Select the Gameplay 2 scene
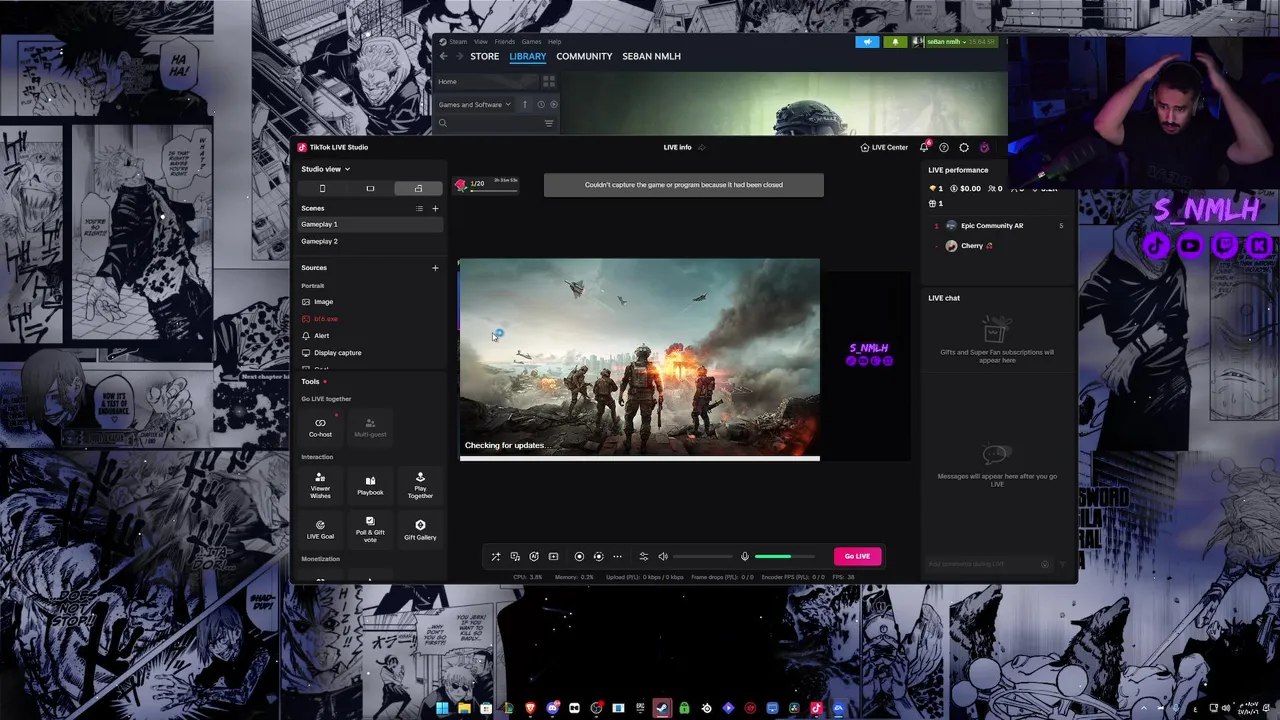The height and width of the screenshot is (720, 1280). 370,241
